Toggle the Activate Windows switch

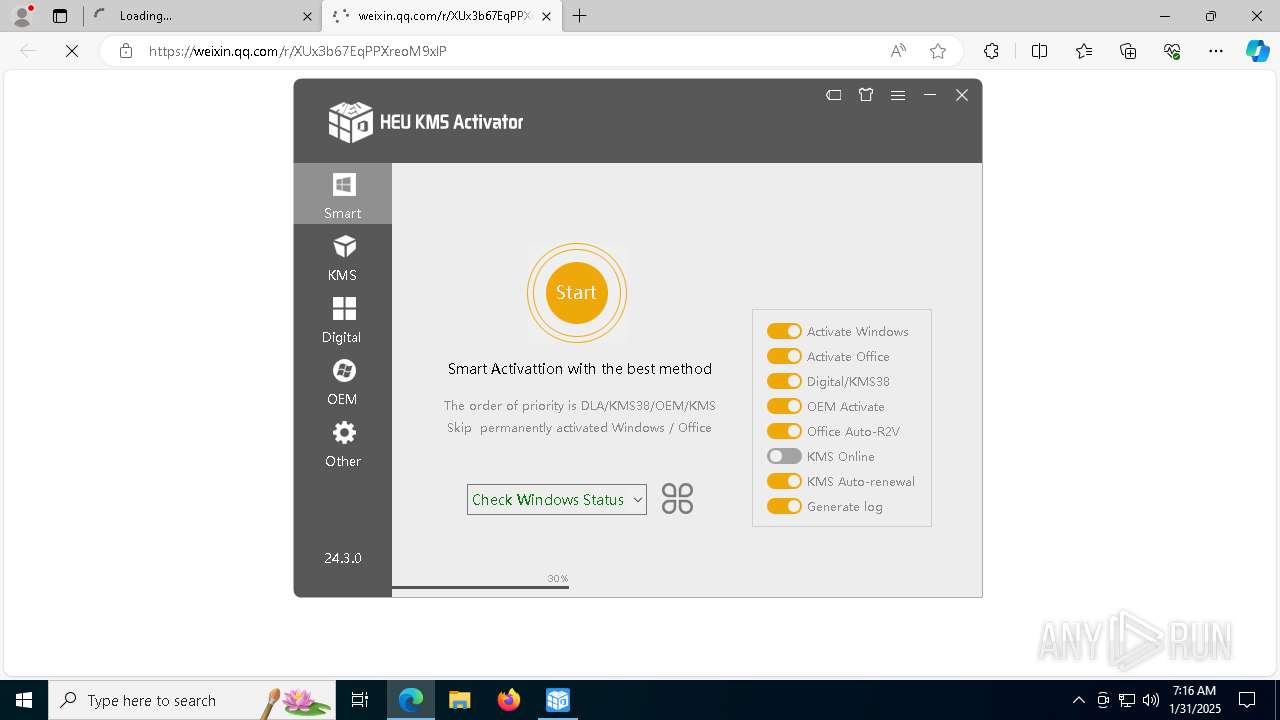[x=784, y=331]
